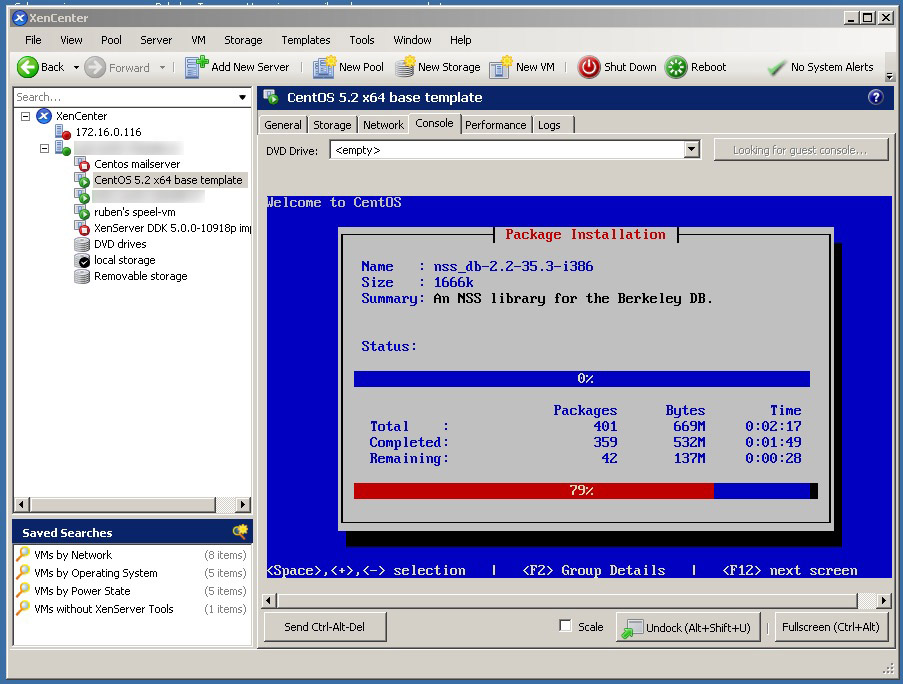
Task: Click the New Pool icon
Action: (324, 67)
